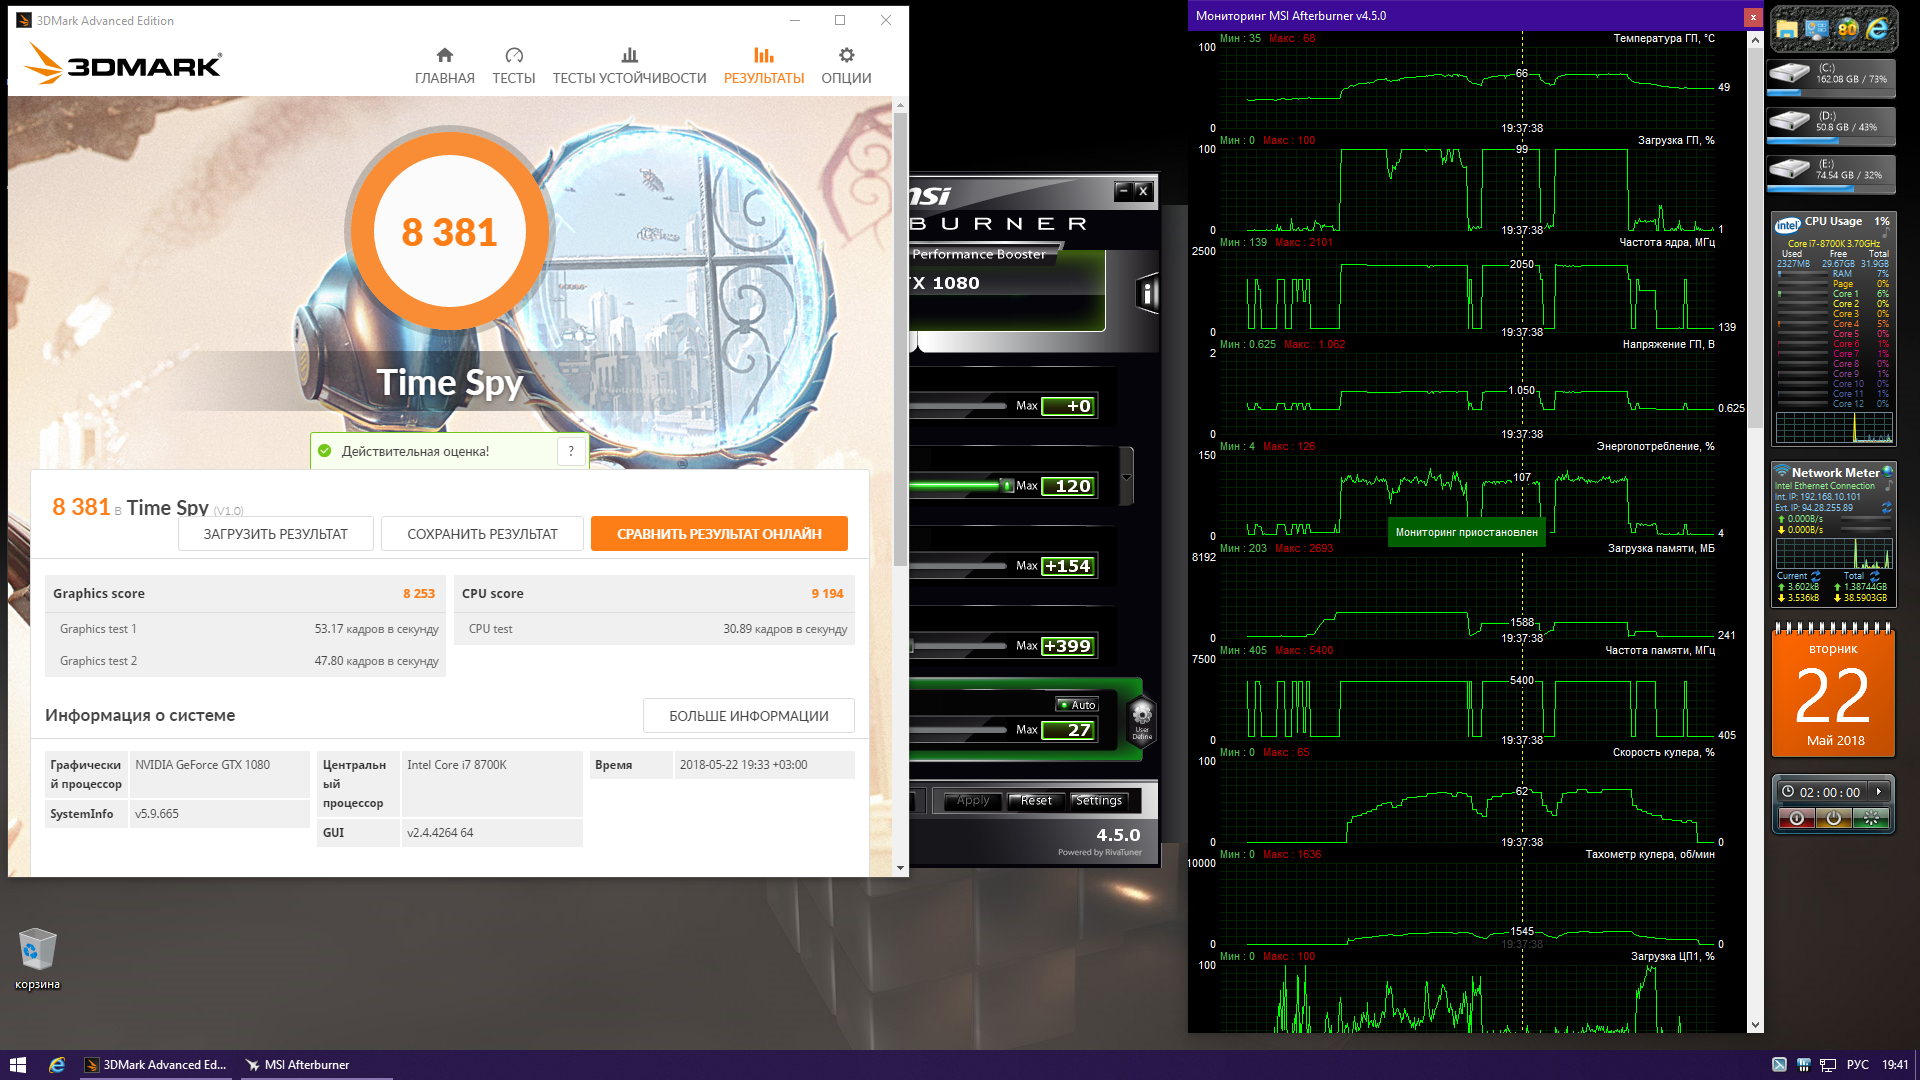
Task: Click the РУС language indicator in tray
Action: coord(1857,1065)
